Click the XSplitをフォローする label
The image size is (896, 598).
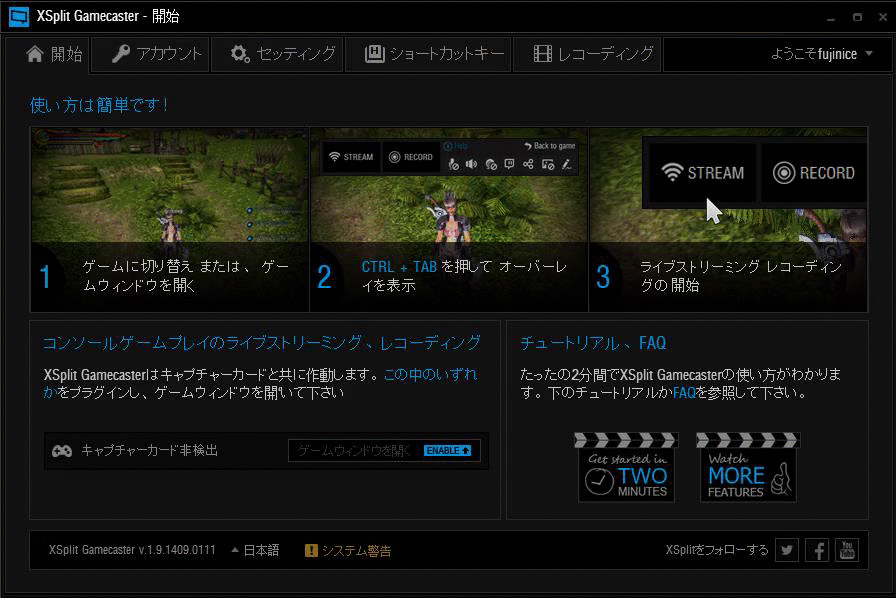[717, 550]
